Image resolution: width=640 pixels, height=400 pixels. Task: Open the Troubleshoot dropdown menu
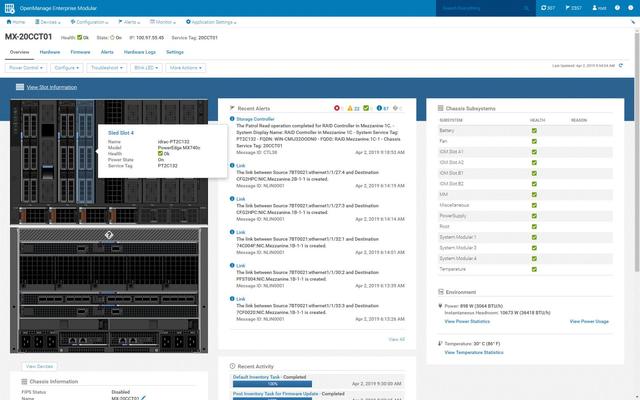point(106,68)
